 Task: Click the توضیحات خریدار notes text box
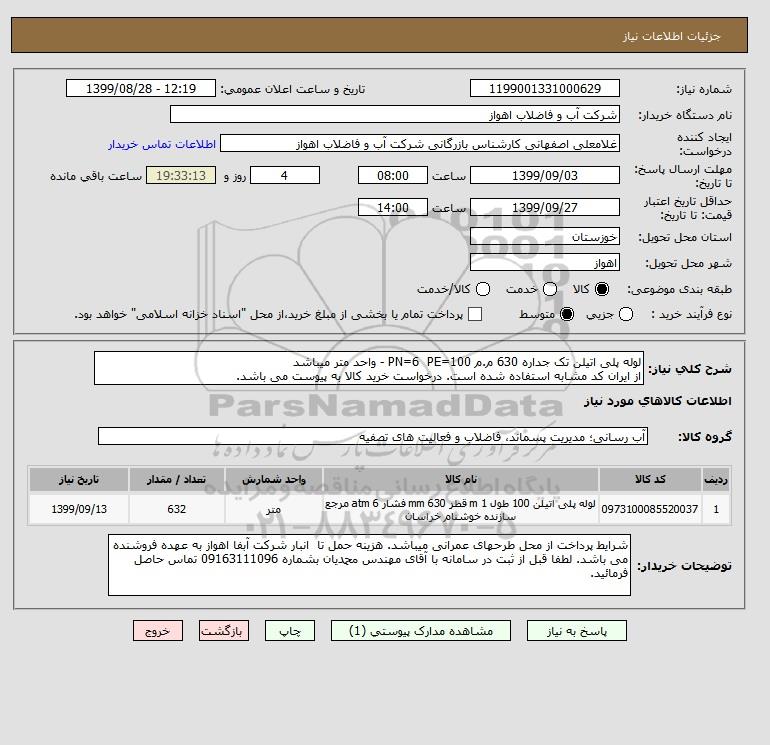(x=369, y=565)
